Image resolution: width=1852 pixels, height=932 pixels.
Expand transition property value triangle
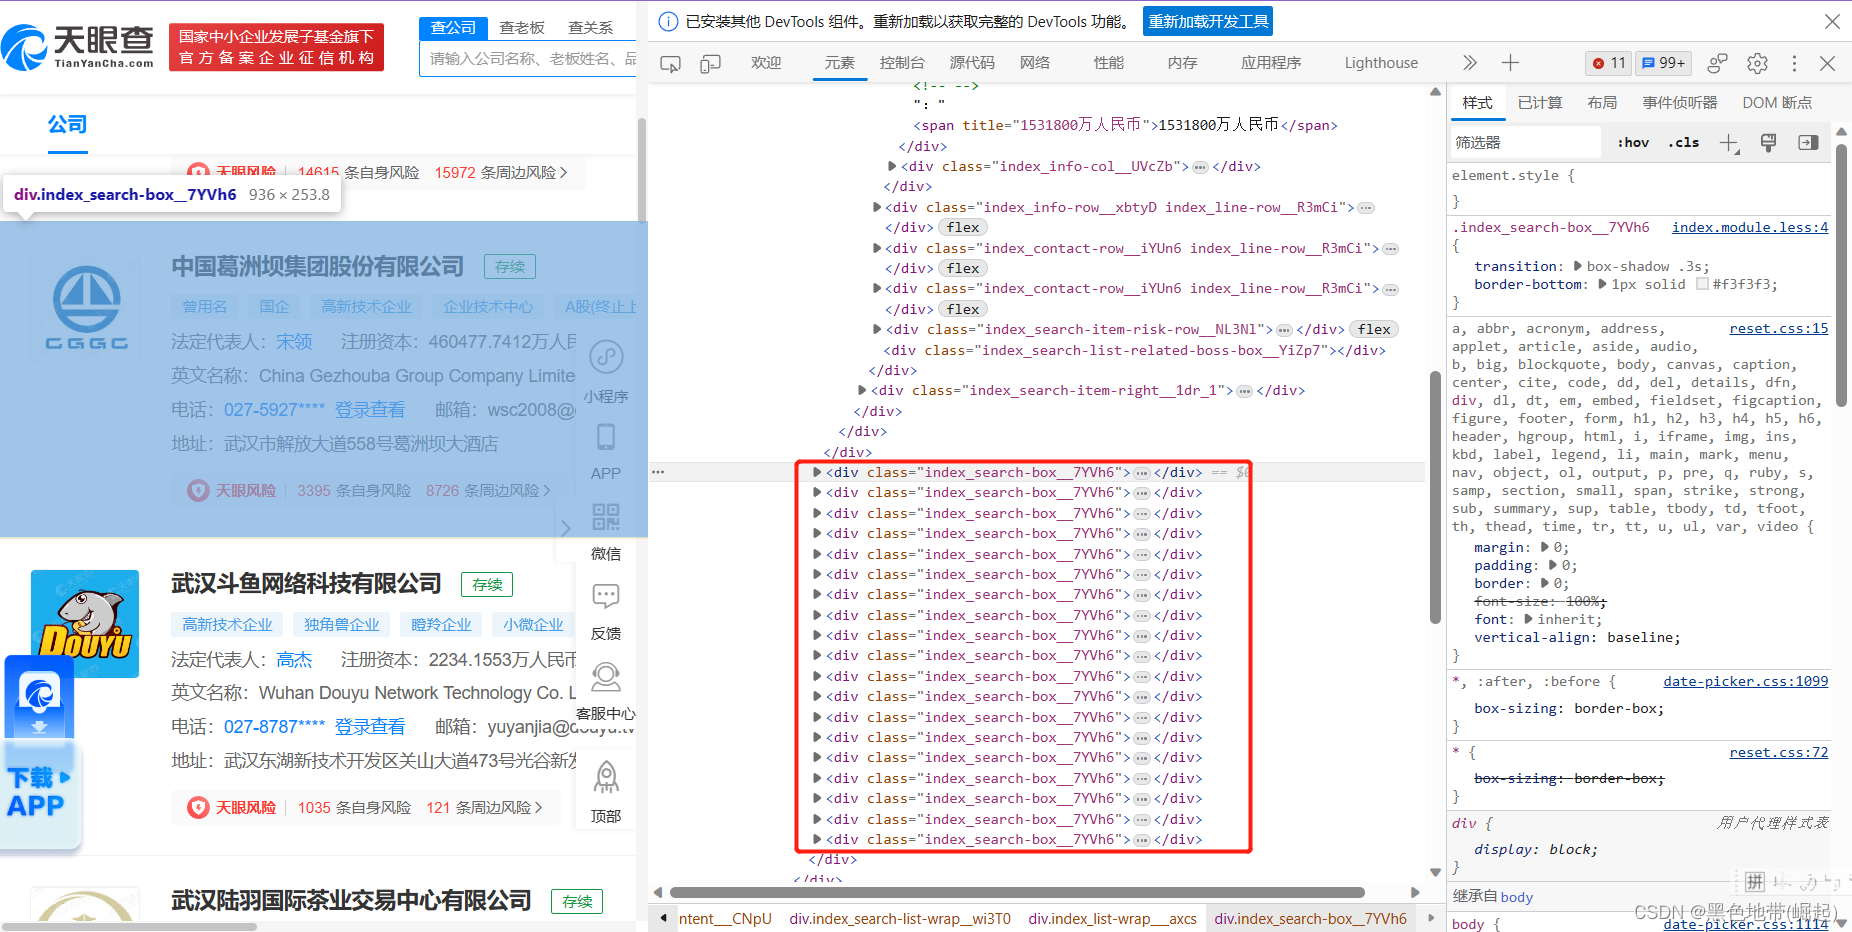point(1578,266)
